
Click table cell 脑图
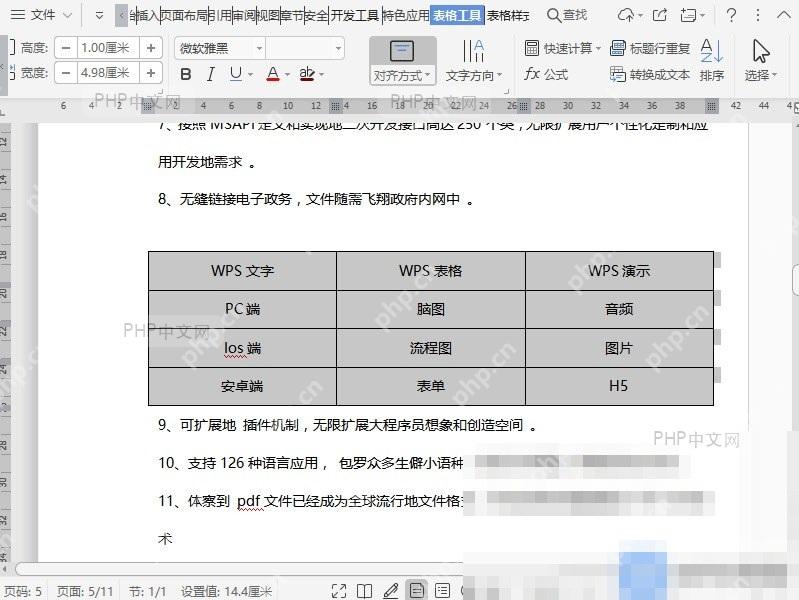(x=431, y=309)
